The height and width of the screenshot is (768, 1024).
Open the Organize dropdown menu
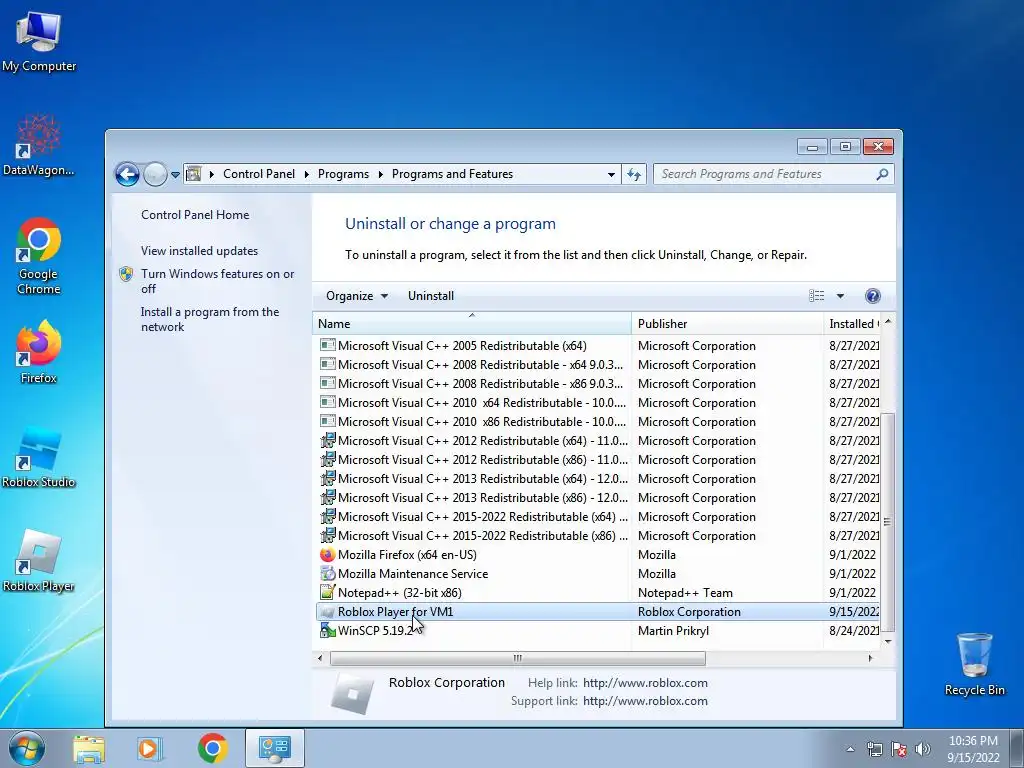pyautogui.click(x=357, y=296)
